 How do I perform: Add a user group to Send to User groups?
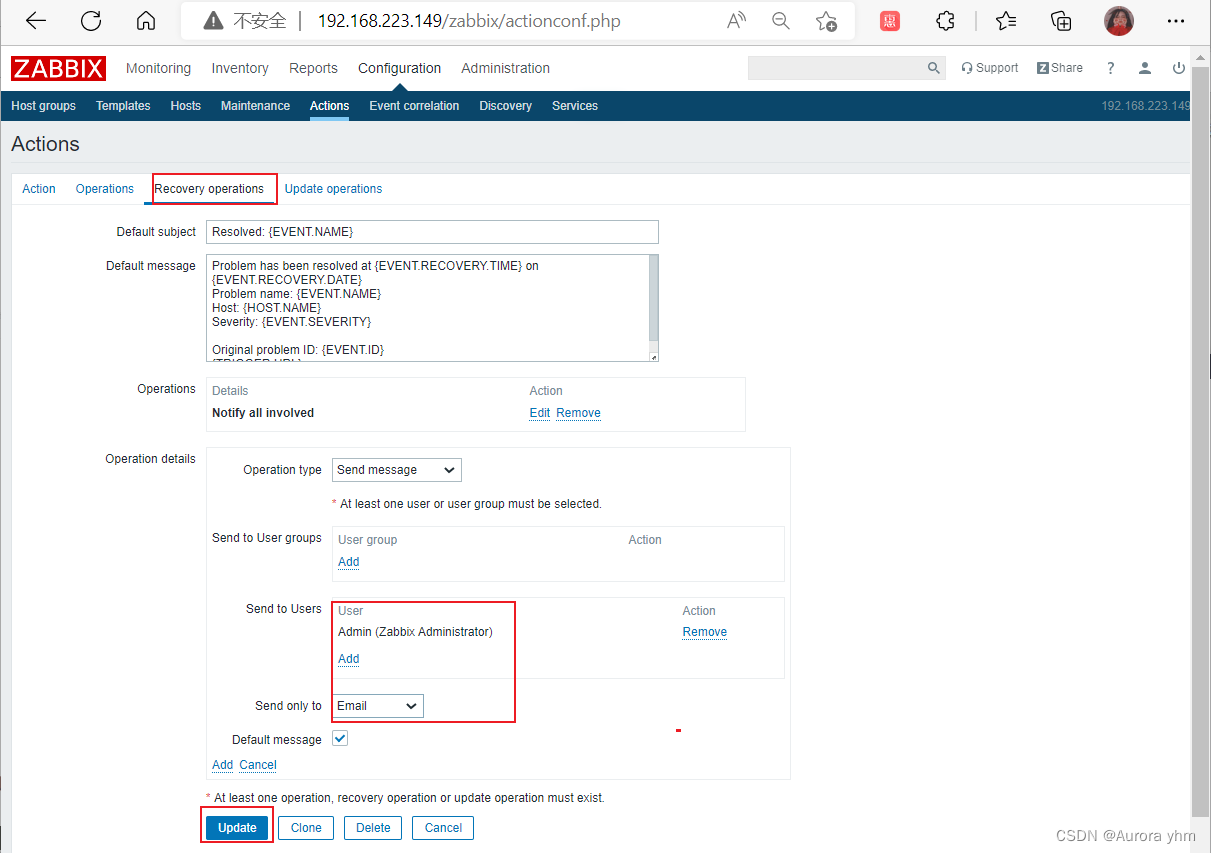[x=348, y=562]
